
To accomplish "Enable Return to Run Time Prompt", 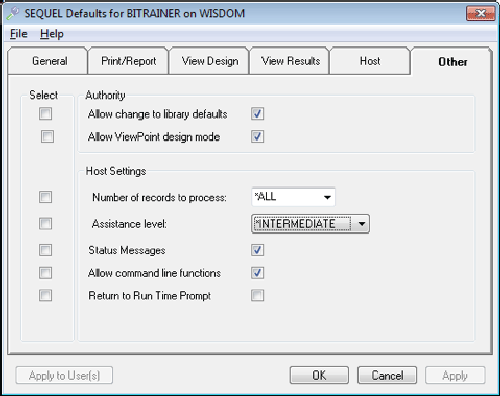I will [257, 295].
